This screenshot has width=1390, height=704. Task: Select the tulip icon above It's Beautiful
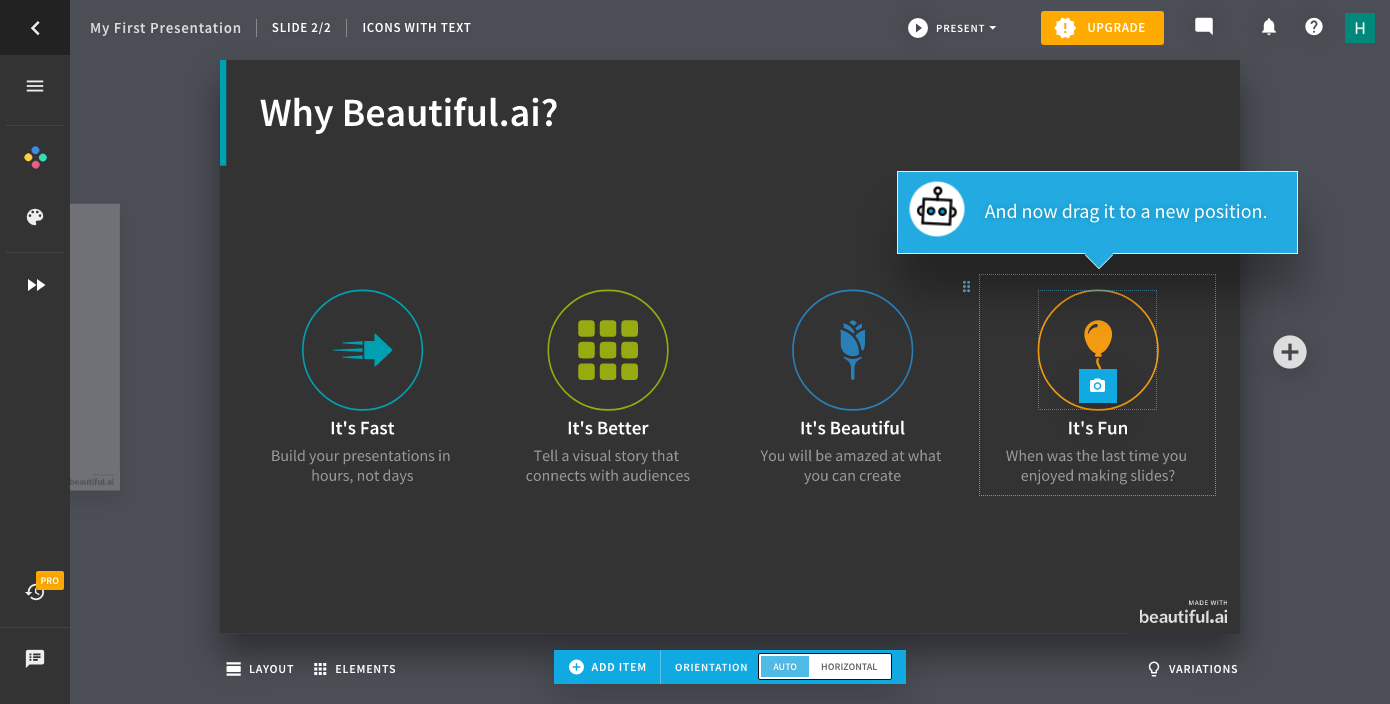point(852,350)
